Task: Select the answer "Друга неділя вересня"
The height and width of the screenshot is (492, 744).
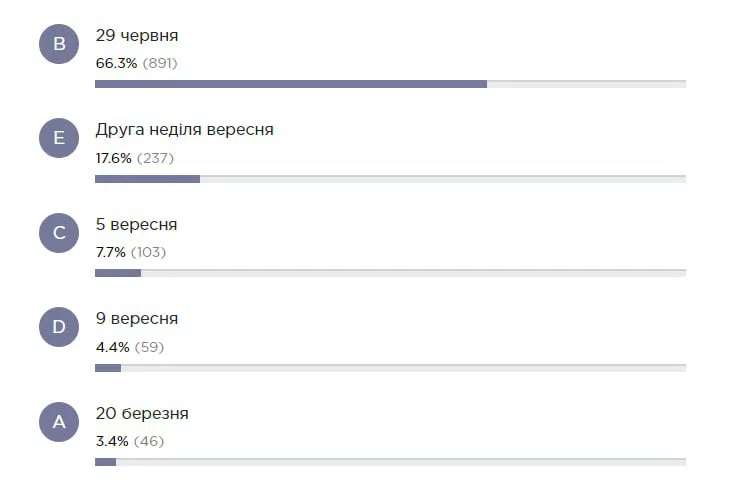Action: (185, 130)
